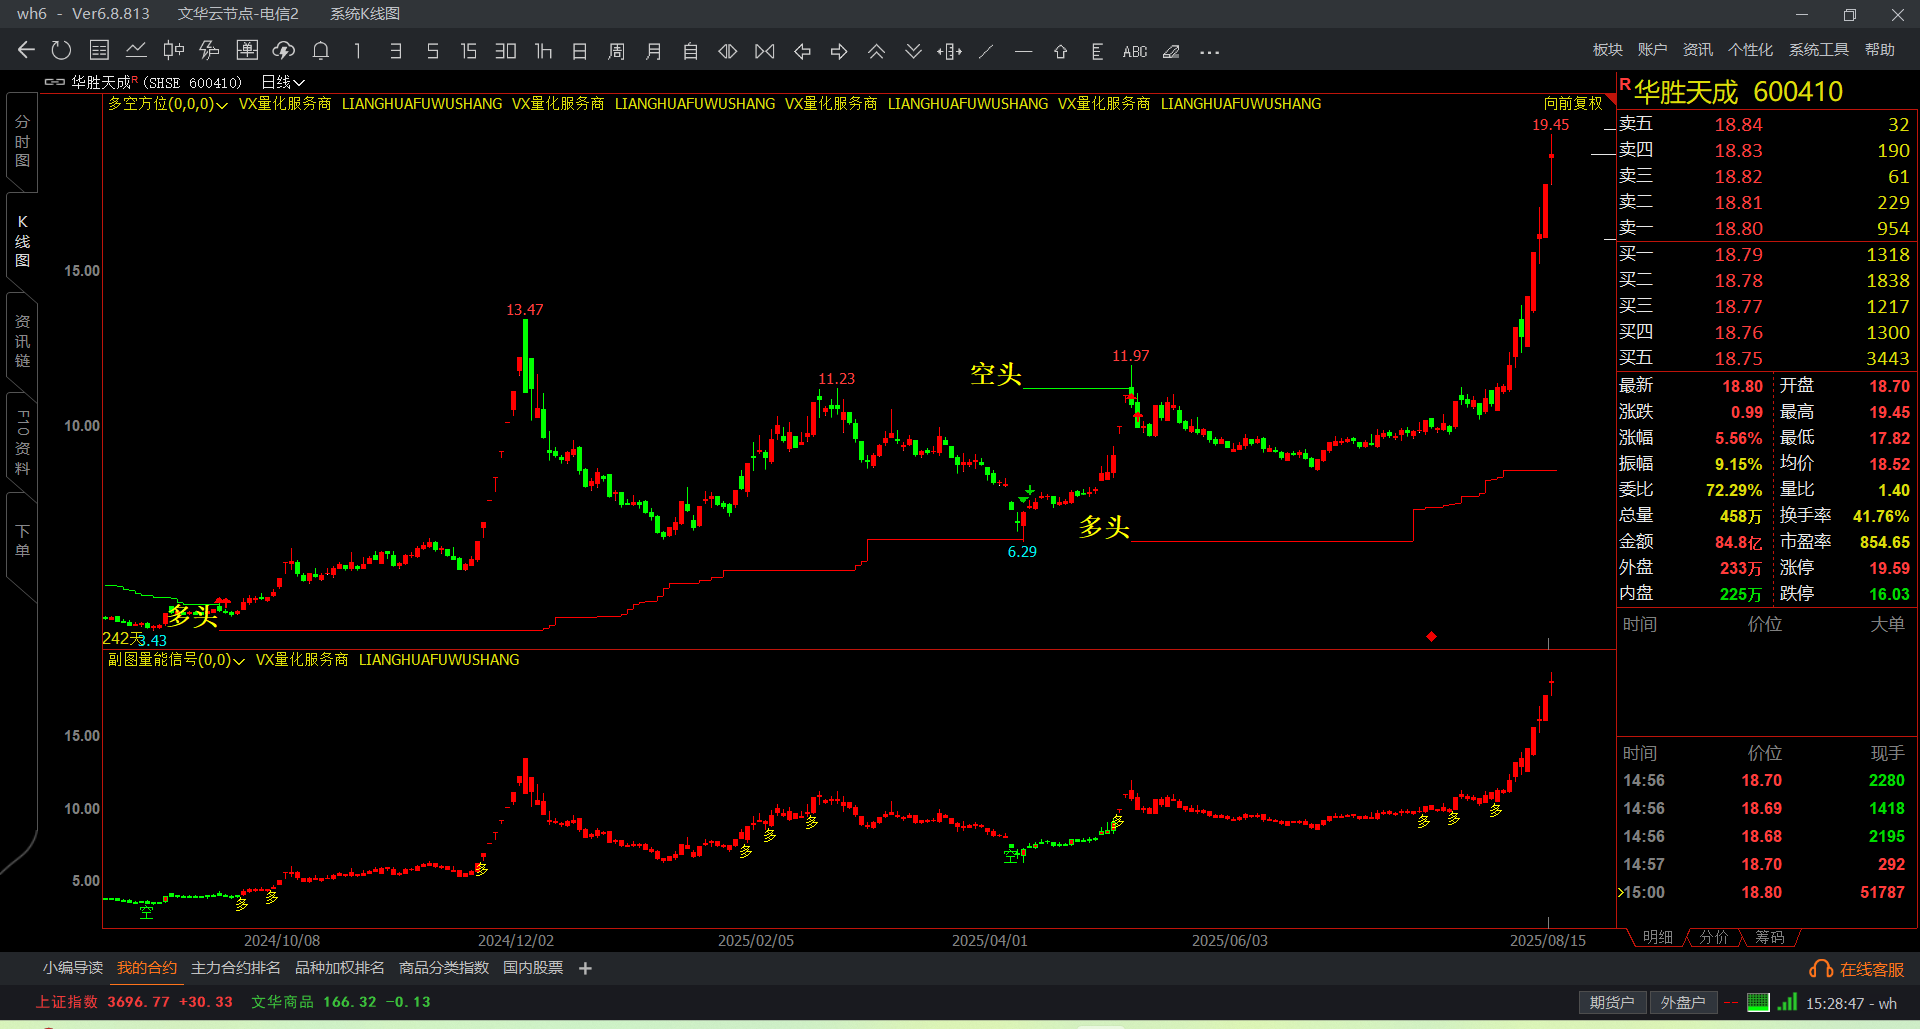This screenshot has width=1920, height=1029.
Task: Select the 30-minute period button
Action: [x=506, y=51]
